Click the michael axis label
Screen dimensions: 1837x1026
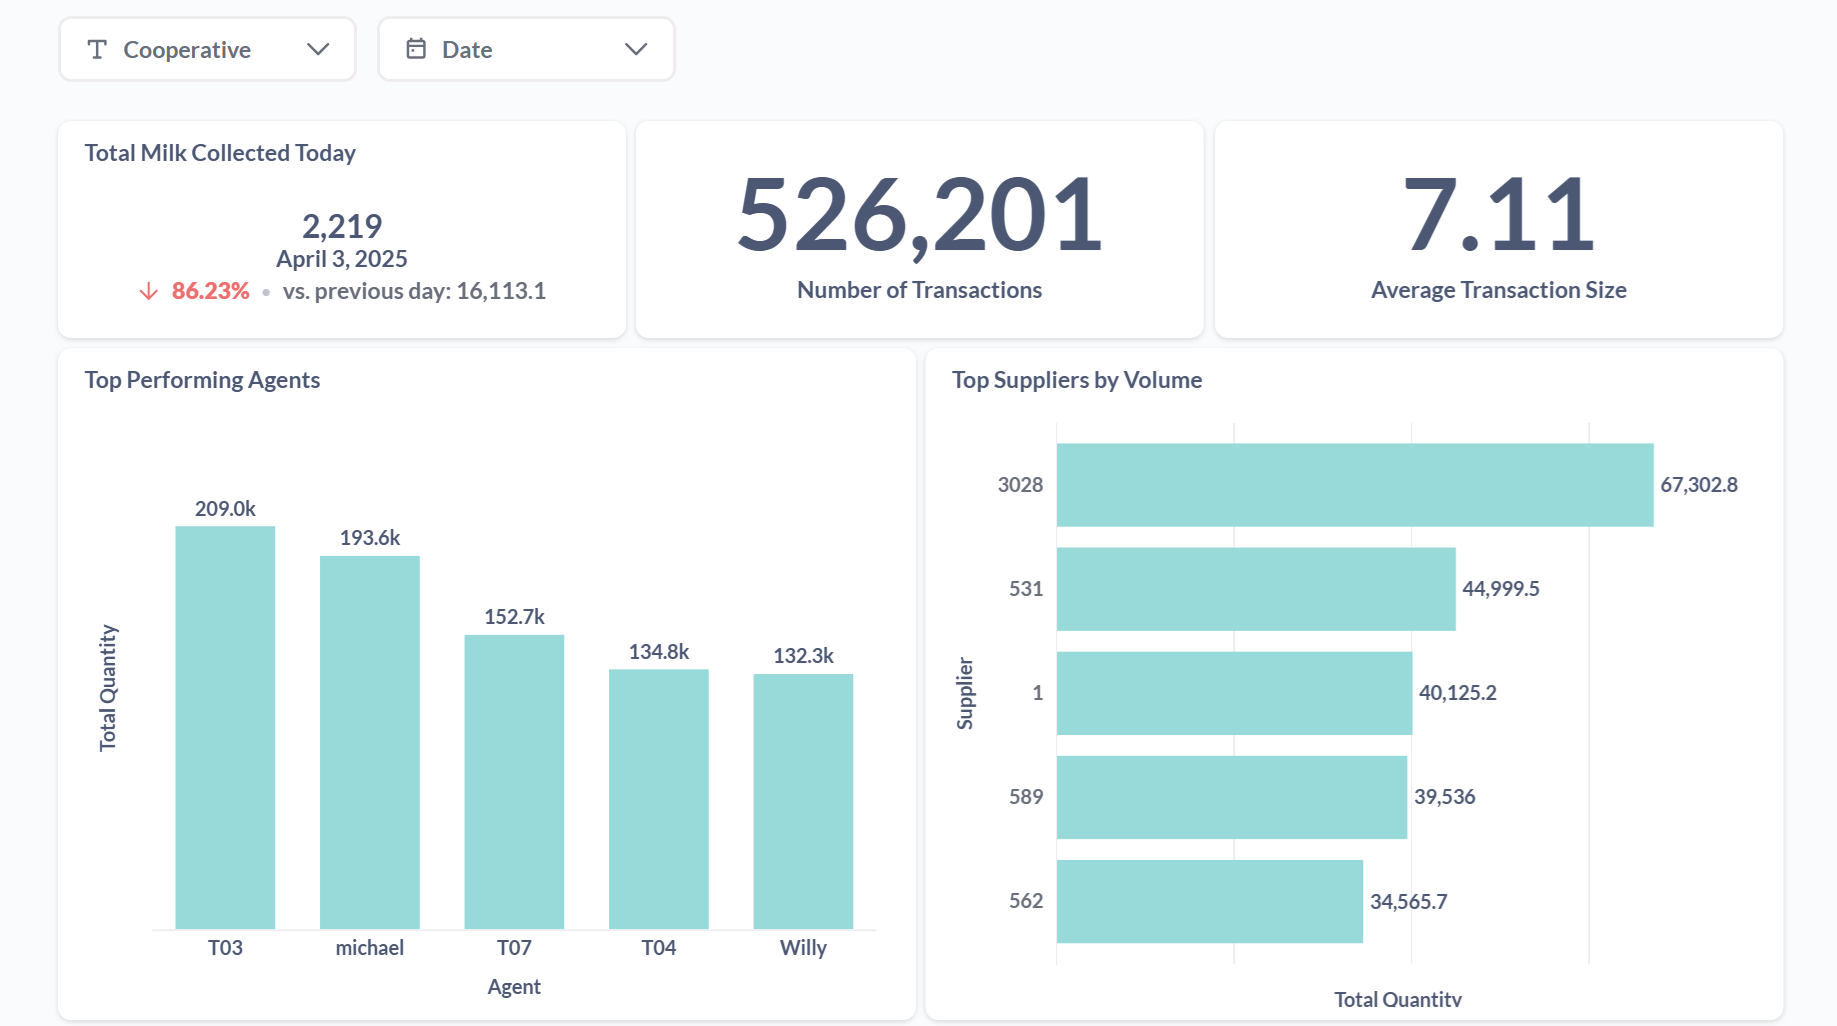pyautogui.click(x=370, y=948)
